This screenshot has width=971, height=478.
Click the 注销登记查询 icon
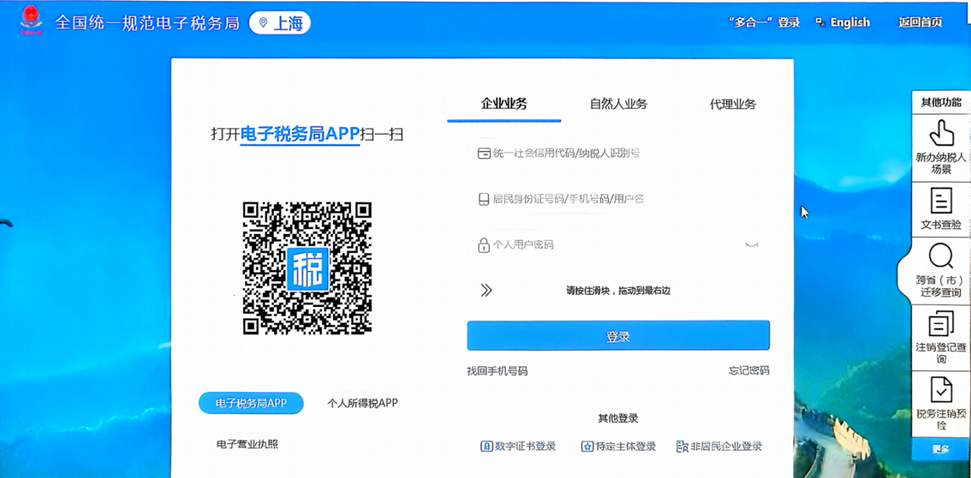pos(941,324)
